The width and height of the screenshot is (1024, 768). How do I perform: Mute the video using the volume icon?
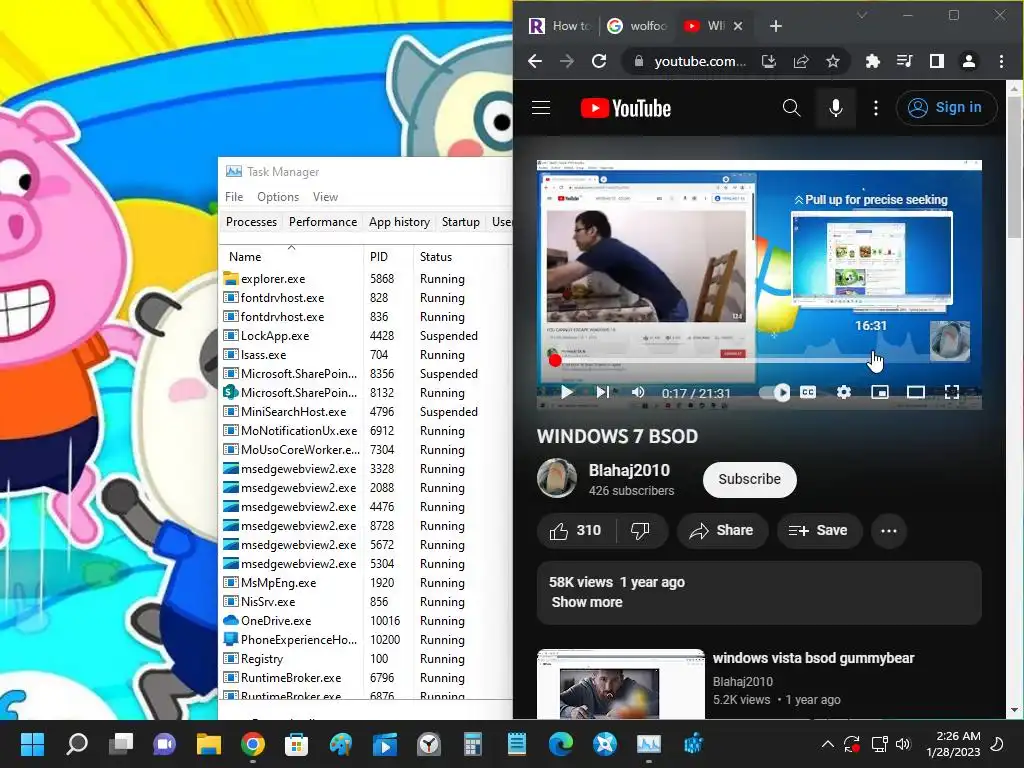click(x=638, y=392)
